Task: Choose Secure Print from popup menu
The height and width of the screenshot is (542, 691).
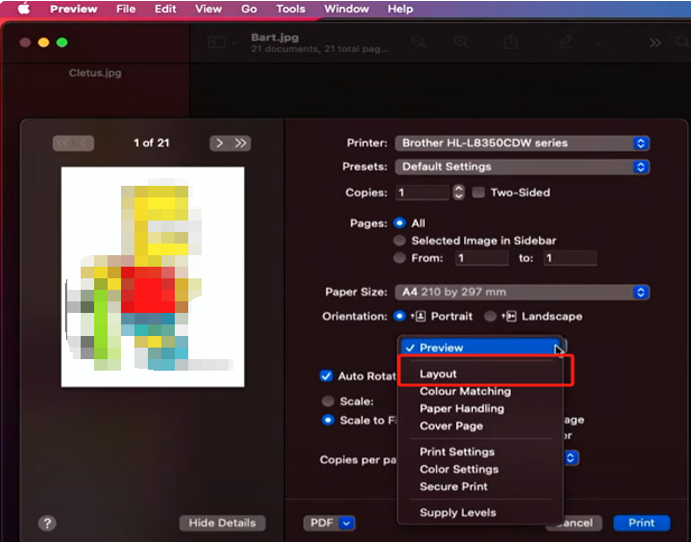Action: click(480, 486)
